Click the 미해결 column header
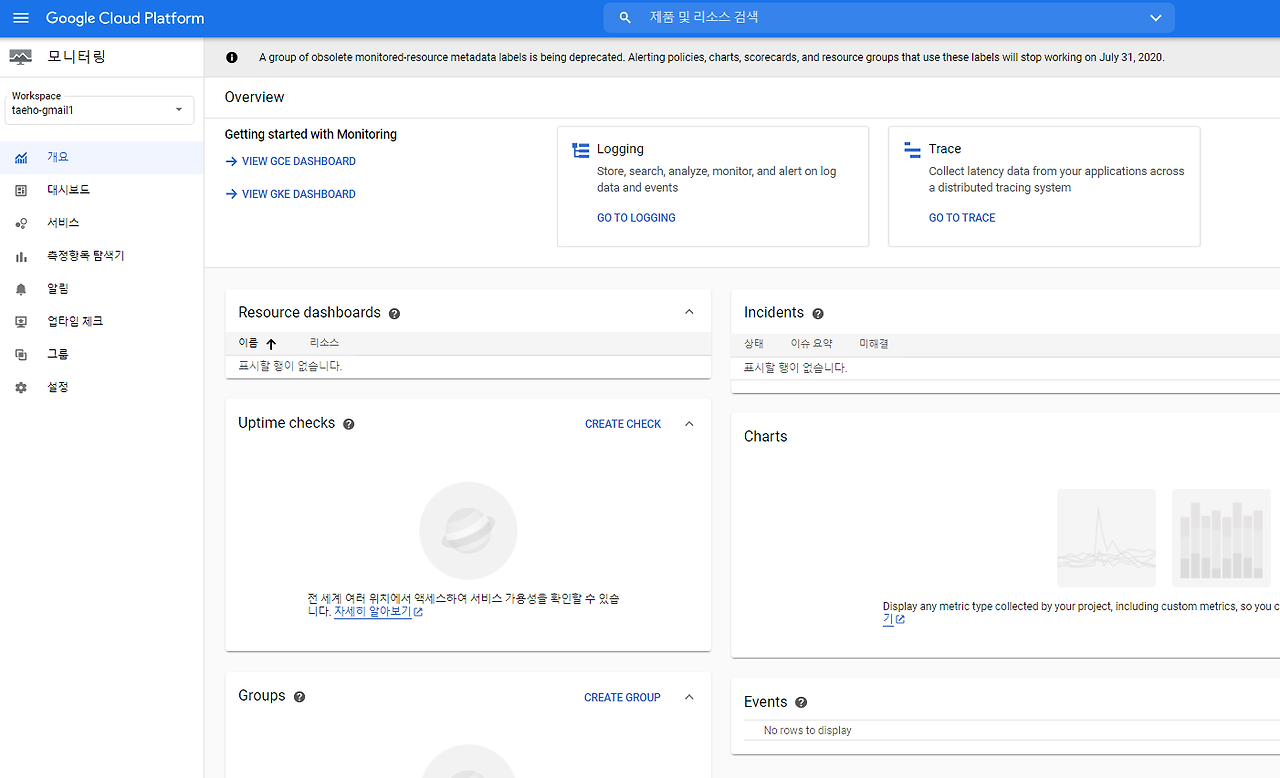Screen dimensions: 1280x778 (x=874, y=344)
